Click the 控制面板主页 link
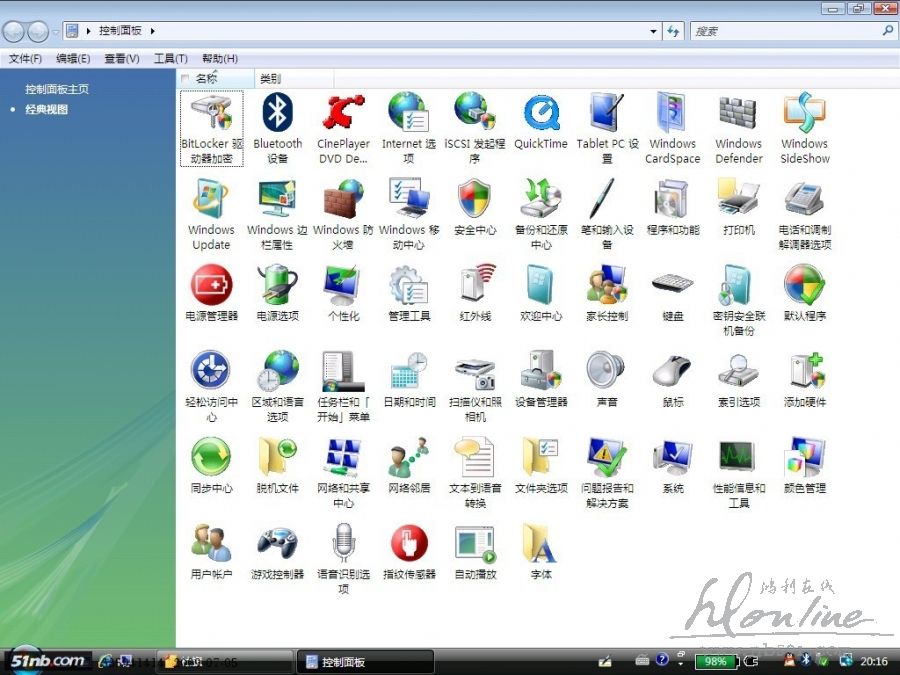 pyautogui.click(x=57, y=89)
